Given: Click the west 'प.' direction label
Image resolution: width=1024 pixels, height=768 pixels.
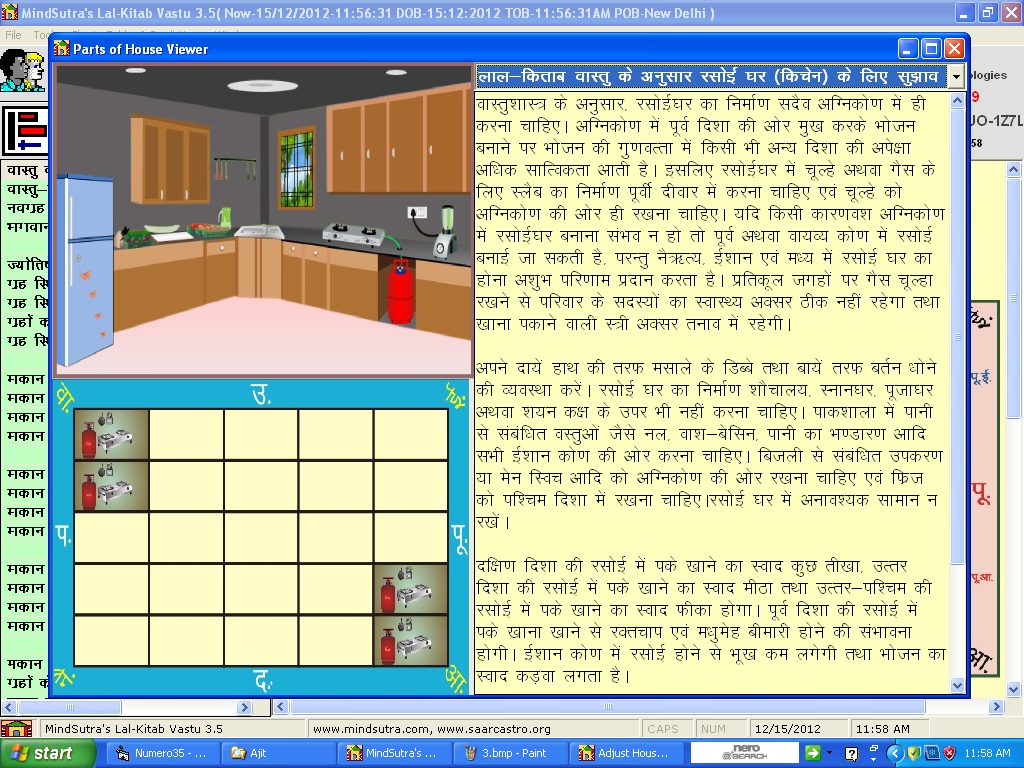Looking at the screenshot, I should [x=63, y=534].
